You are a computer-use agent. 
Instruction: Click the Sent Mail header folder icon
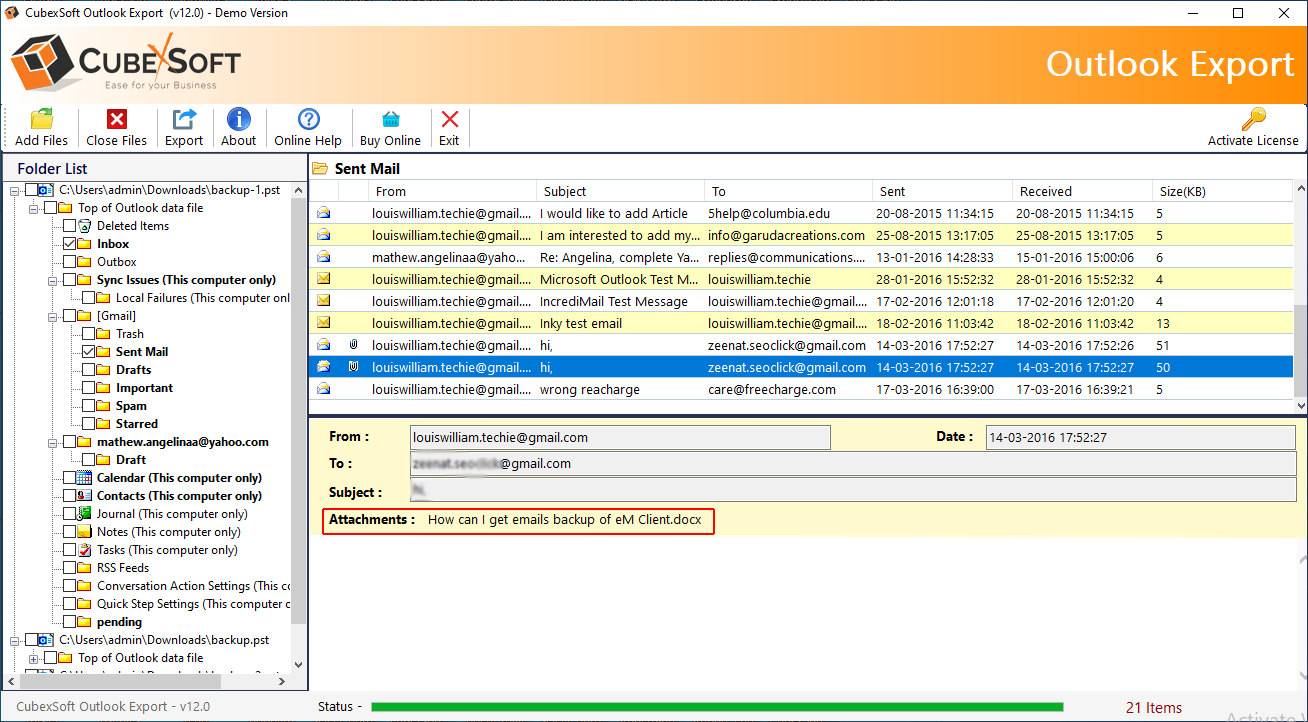coord(320,168)
